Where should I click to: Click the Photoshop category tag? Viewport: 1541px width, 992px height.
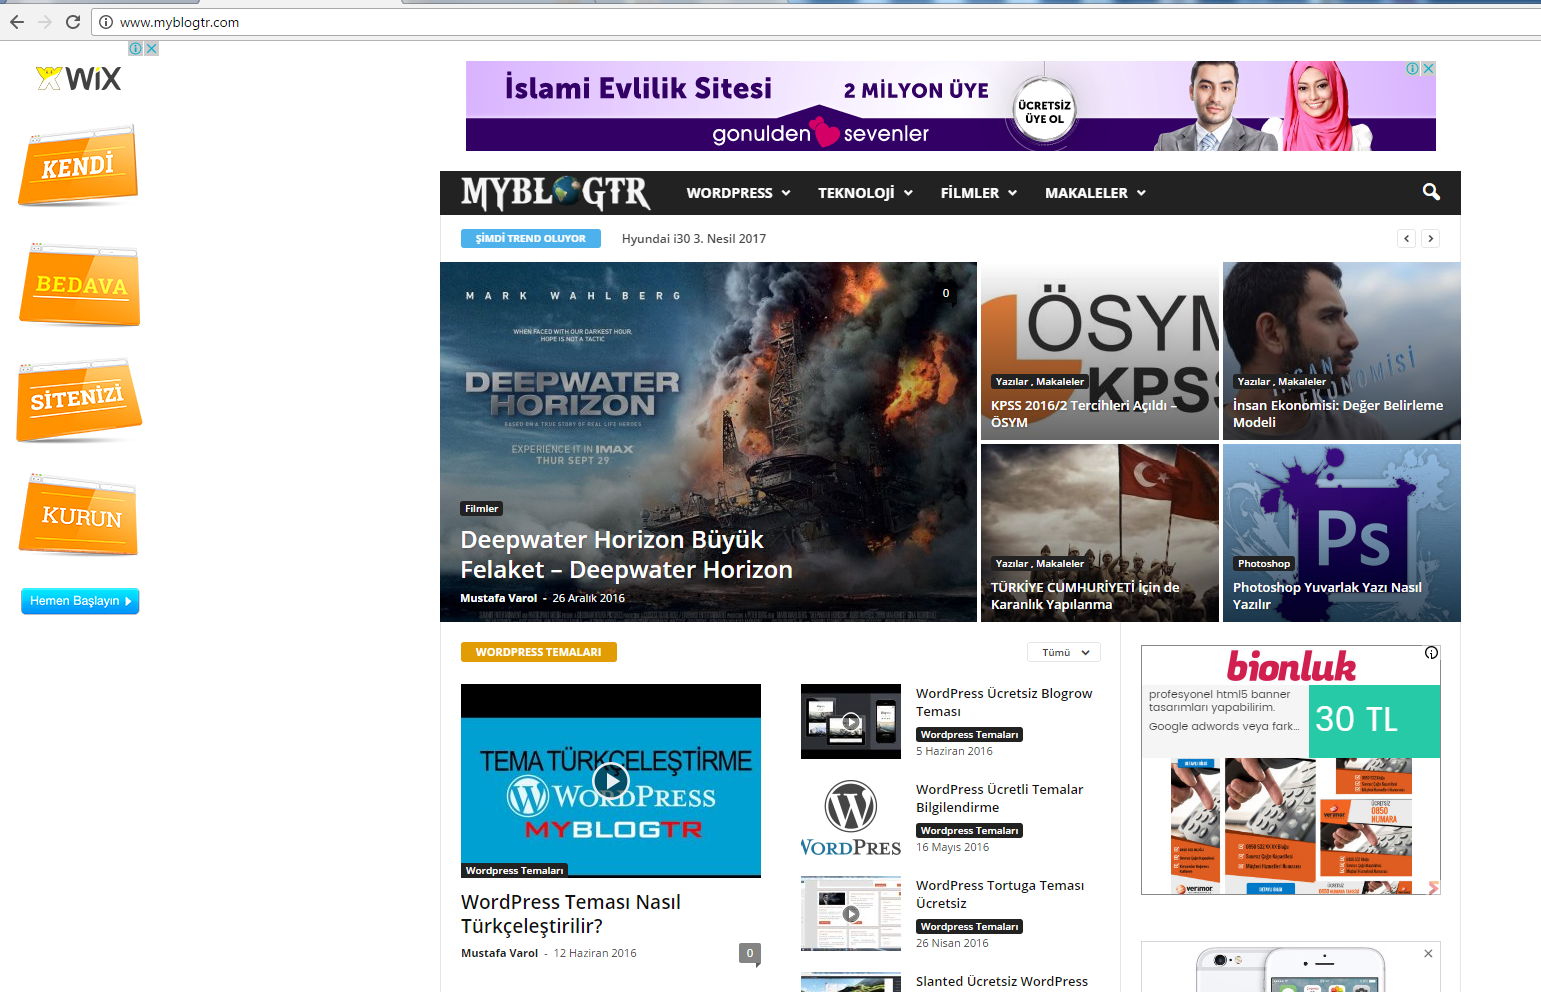point(1264,563)
